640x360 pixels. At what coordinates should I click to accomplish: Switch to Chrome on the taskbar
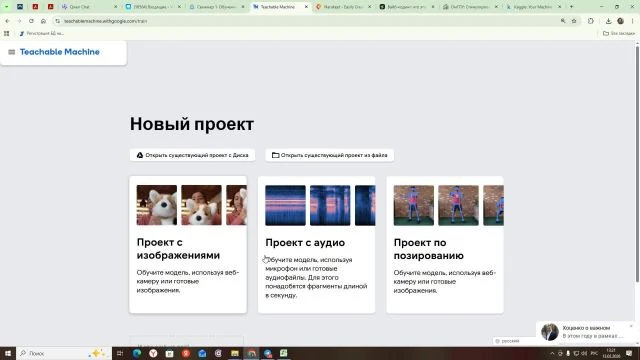(251, 353)
